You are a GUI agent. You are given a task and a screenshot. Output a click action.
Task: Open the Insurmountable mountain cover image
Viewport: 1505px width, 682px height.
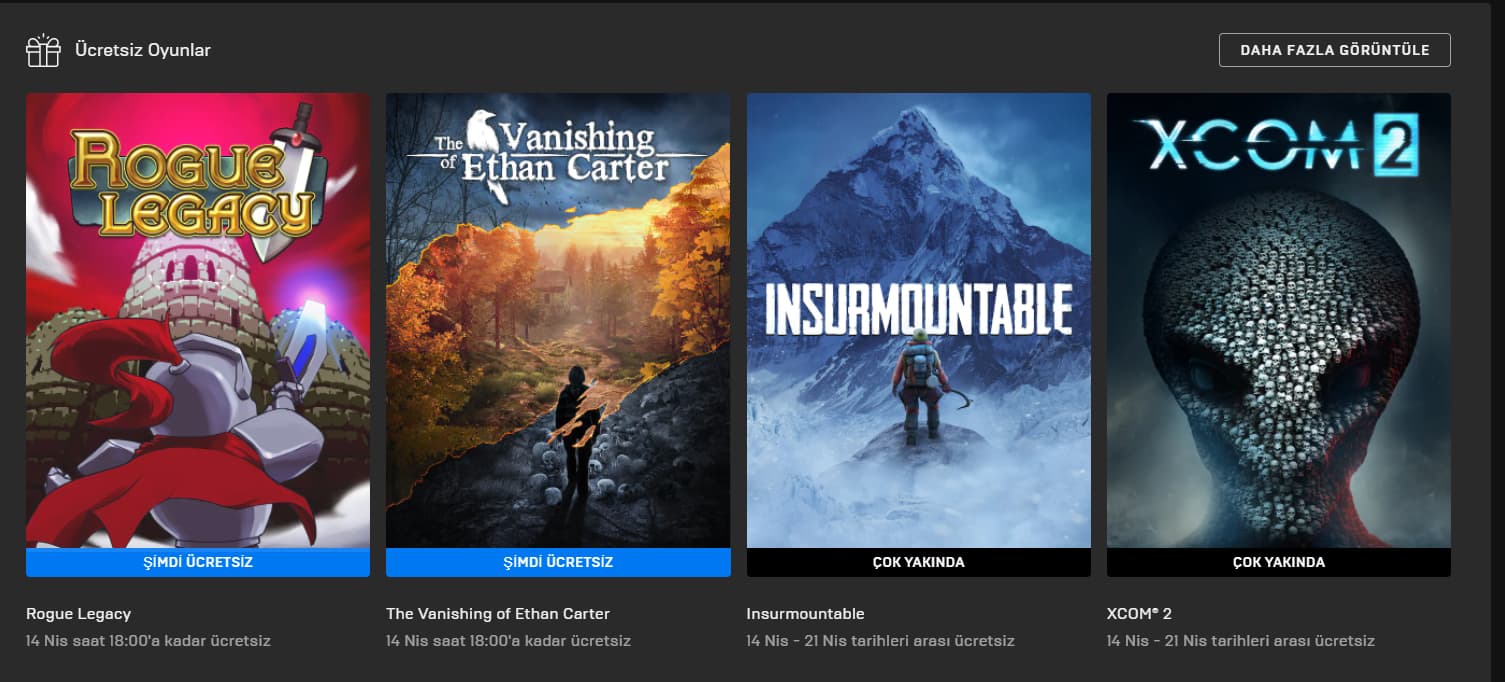(919, 320)
